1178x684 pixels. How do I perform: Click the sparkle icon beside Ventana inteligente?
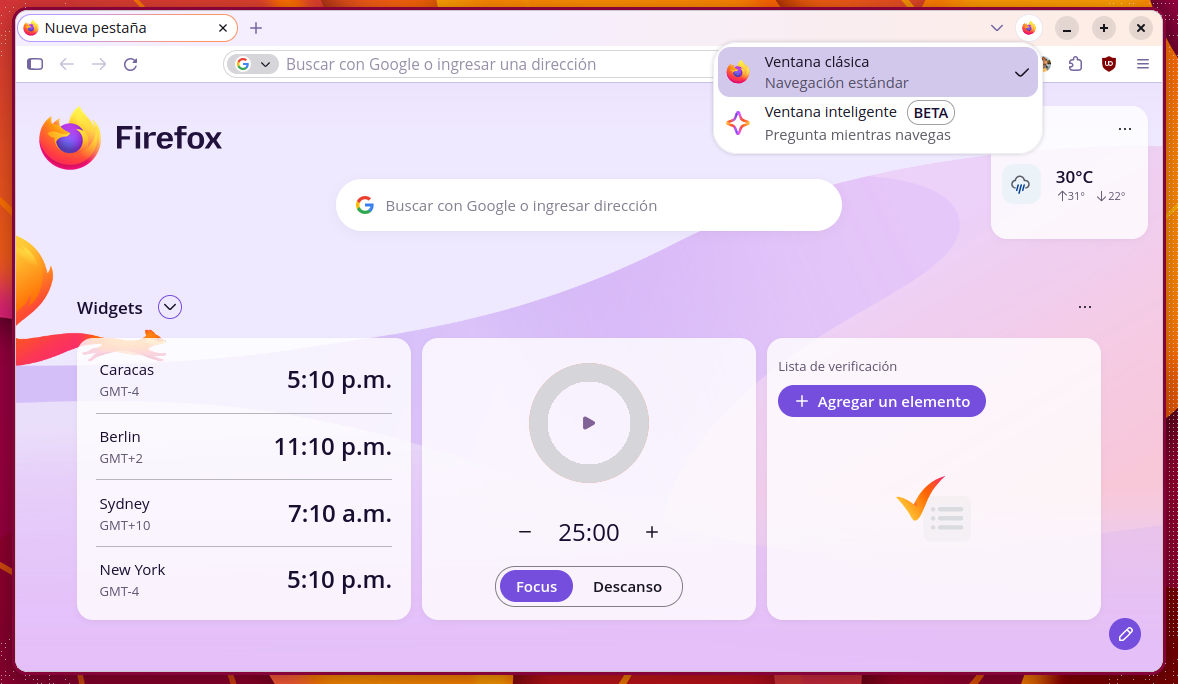(738, 123)
